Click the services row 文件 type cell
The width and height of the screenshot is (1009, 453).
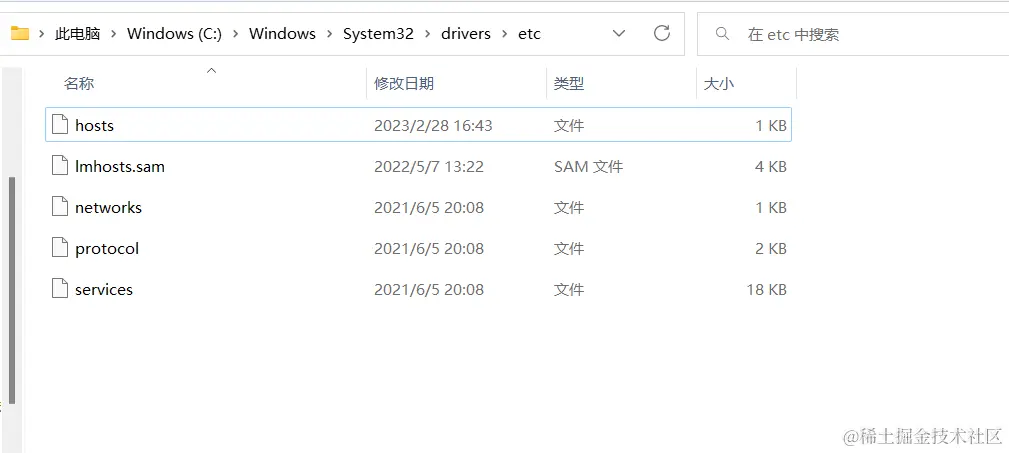(569, 290)
